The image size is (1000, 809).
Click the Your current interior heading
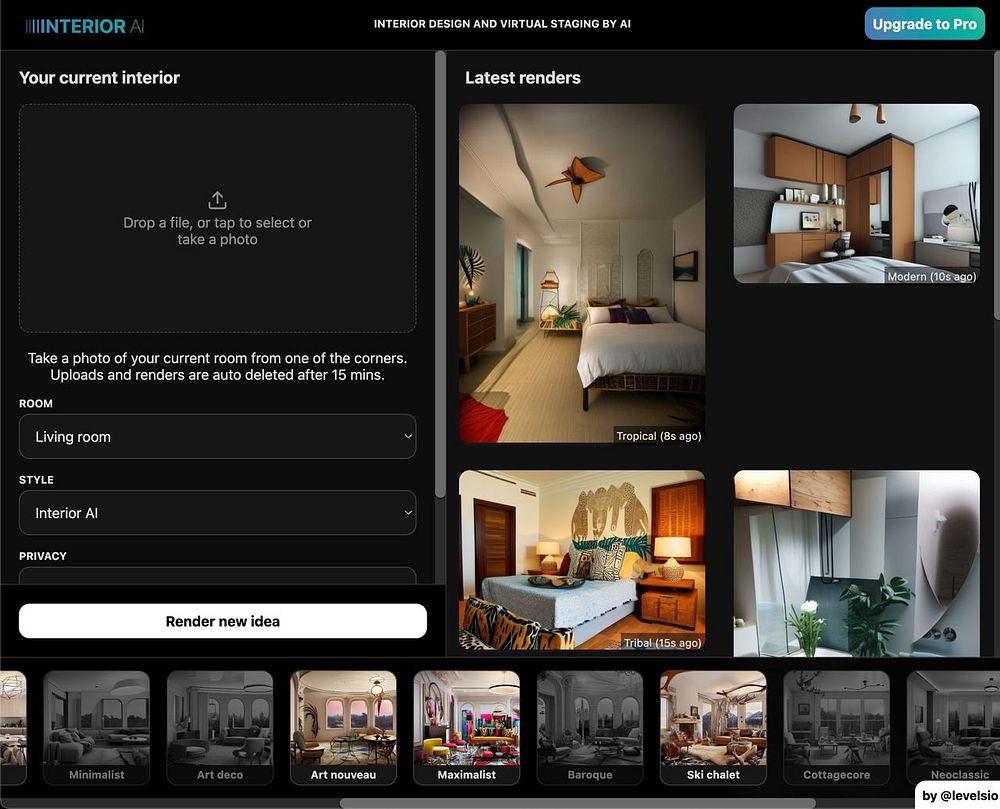pos(99,78)
